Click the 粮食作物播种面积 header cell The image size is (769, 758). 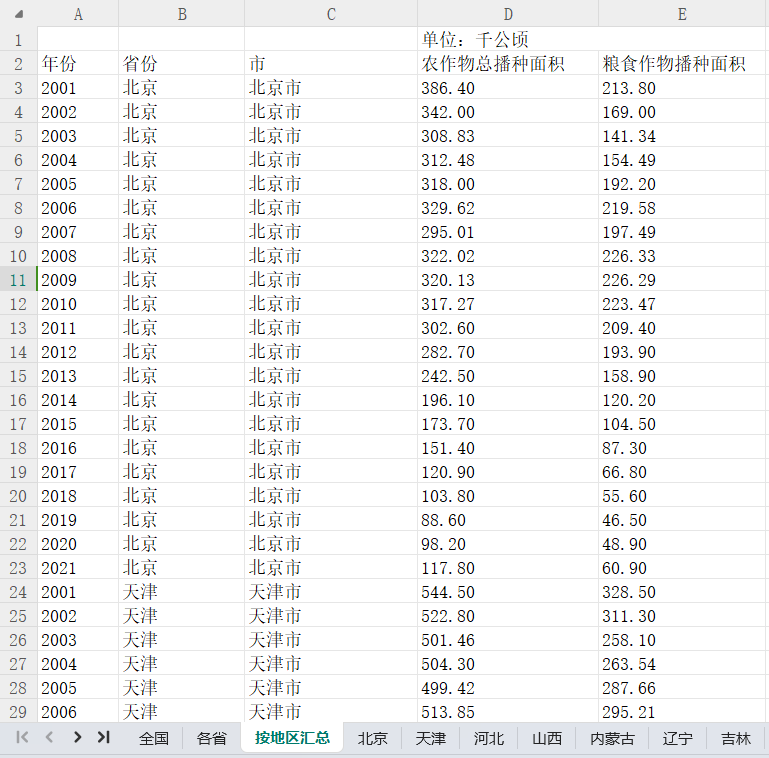click(x=682, y=63)
